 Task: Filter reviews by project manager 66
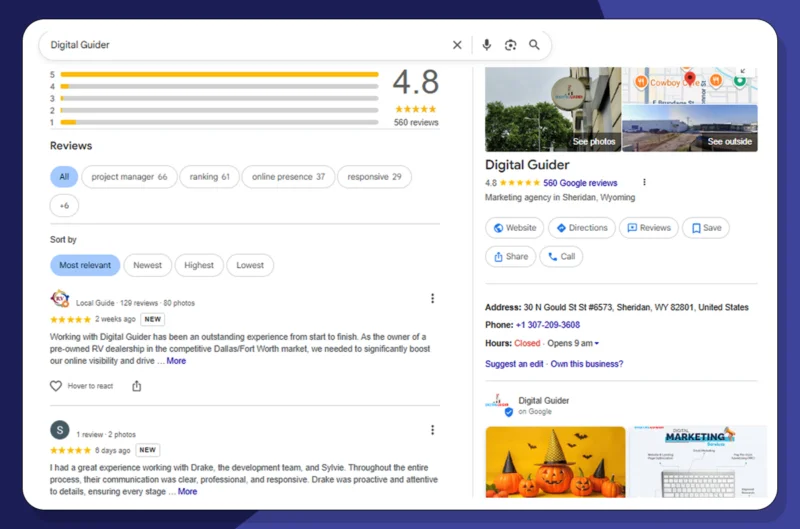129,177
